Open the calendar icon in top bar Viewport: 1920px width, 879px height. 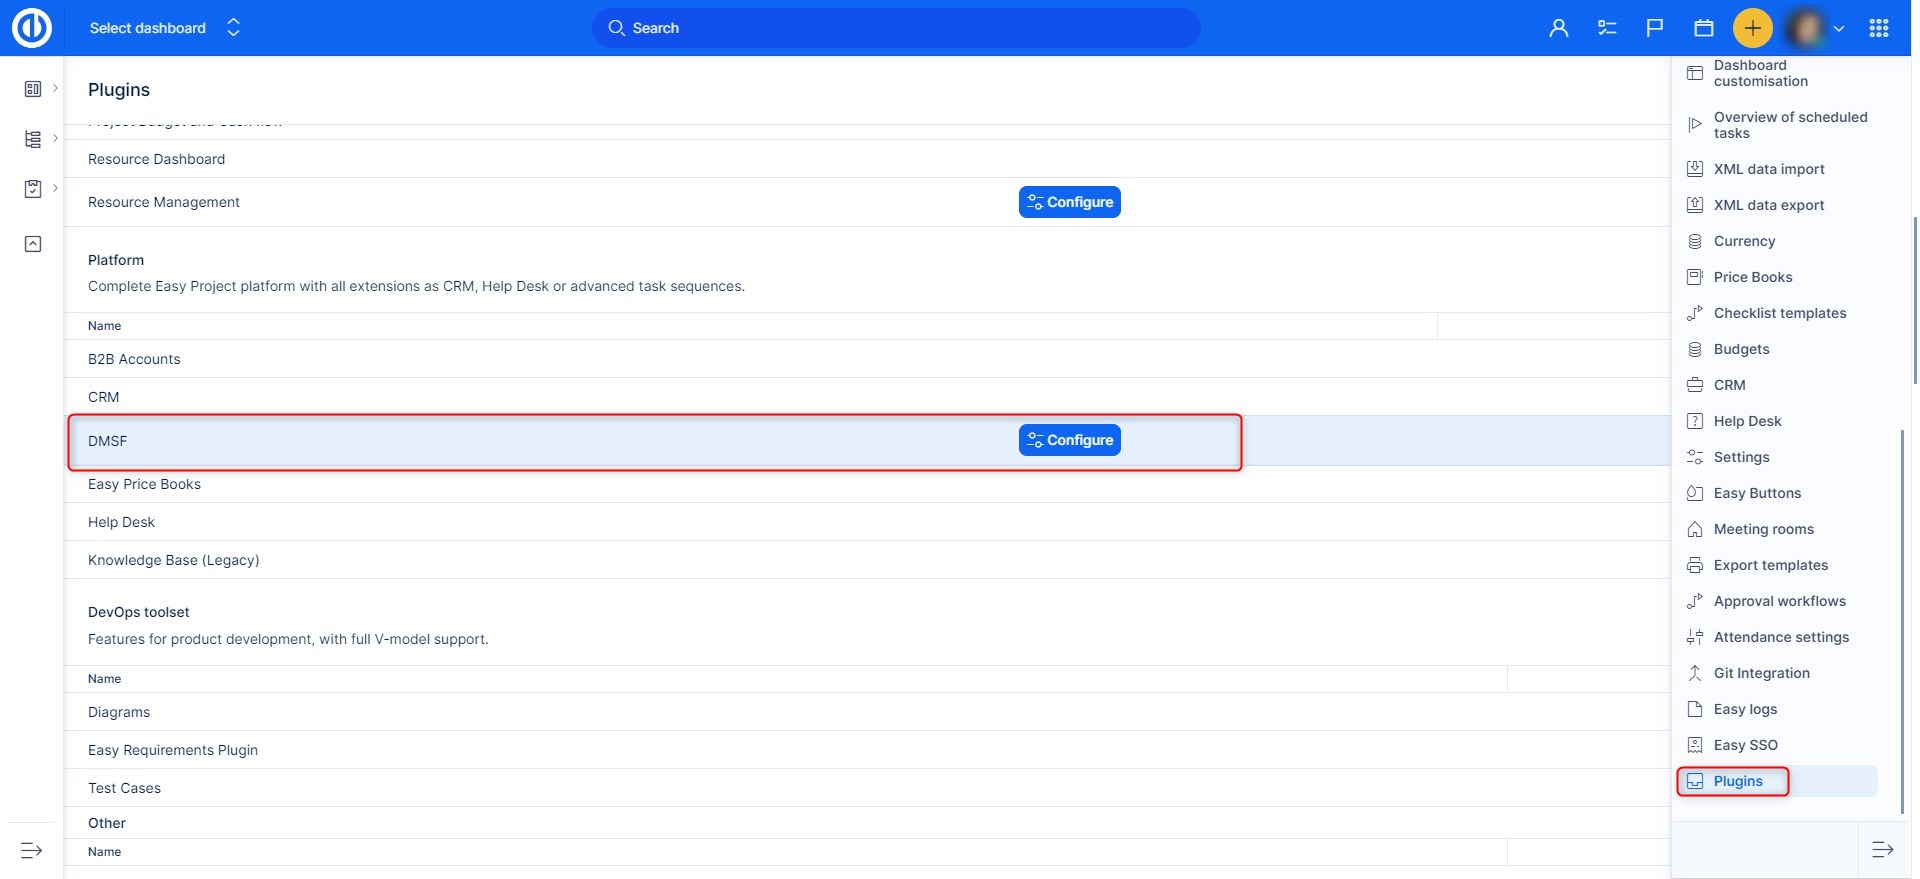(x=1704, y=28)
